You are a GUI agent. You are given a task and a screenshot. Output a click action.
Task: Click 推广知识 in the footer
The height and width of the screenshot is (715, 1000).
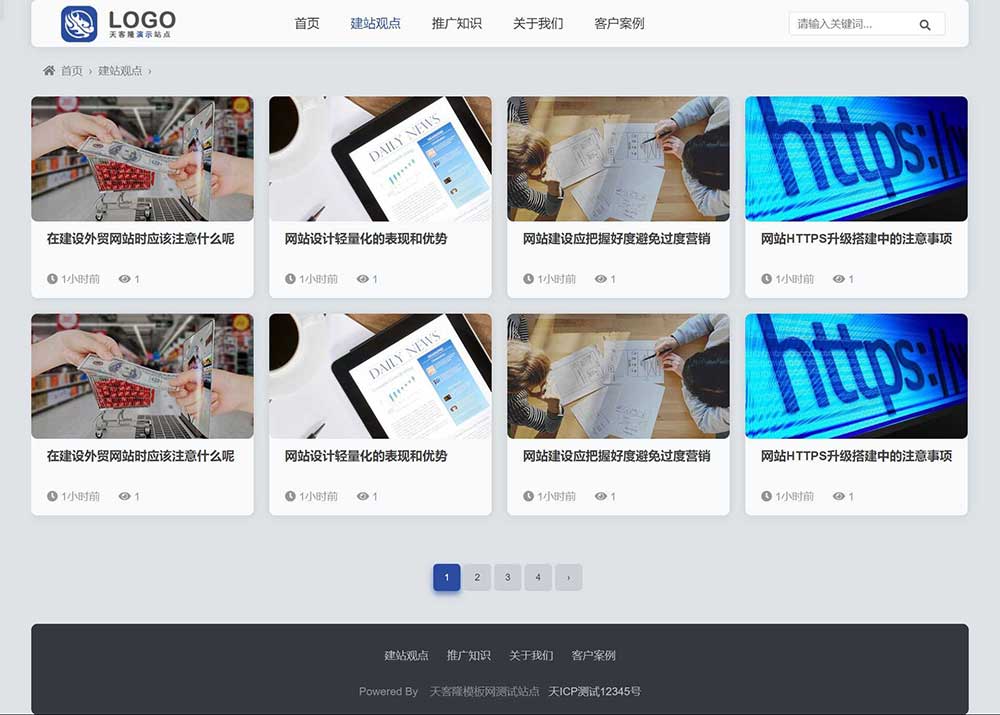[x=469, y=655]
